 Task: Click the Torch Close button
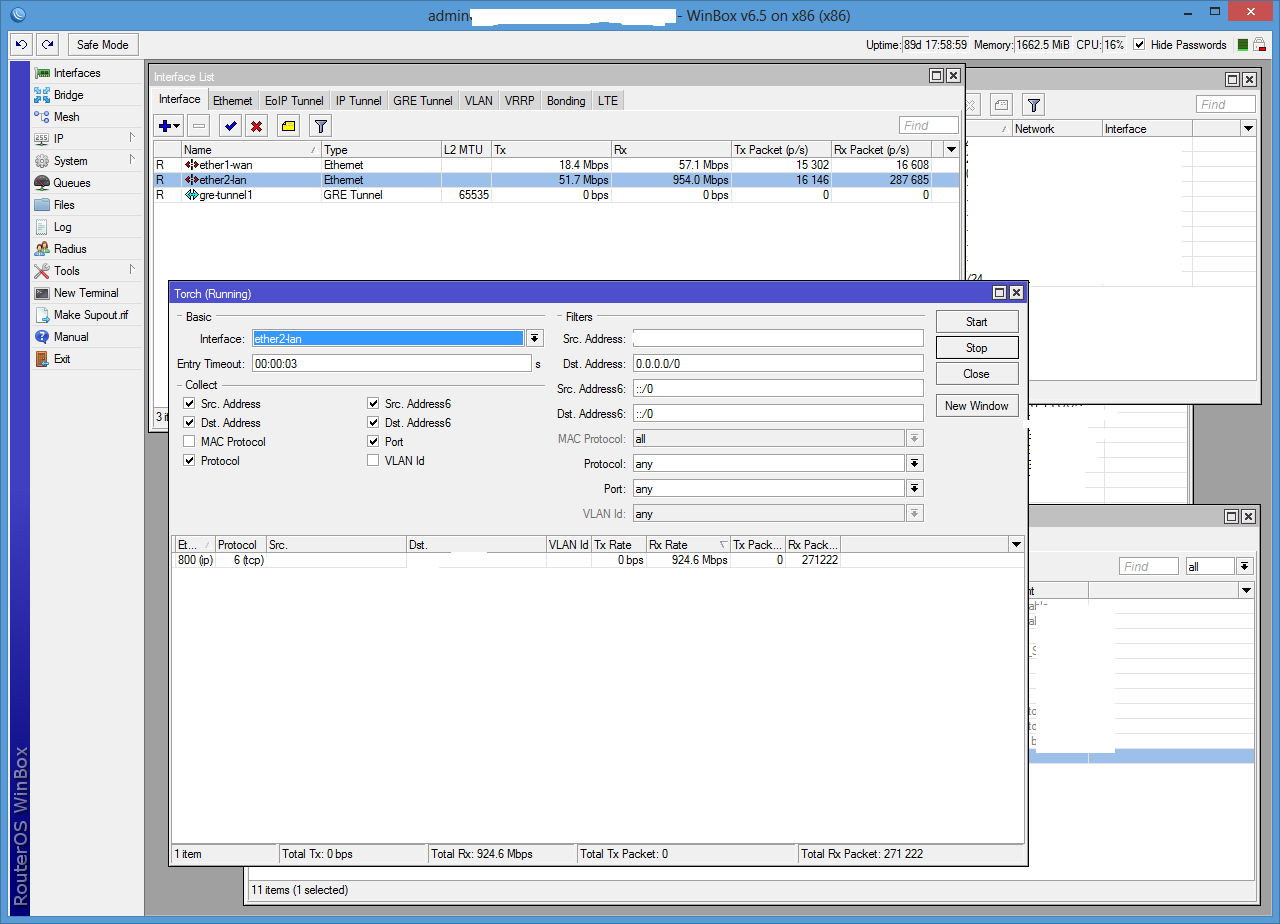point(977,374)
